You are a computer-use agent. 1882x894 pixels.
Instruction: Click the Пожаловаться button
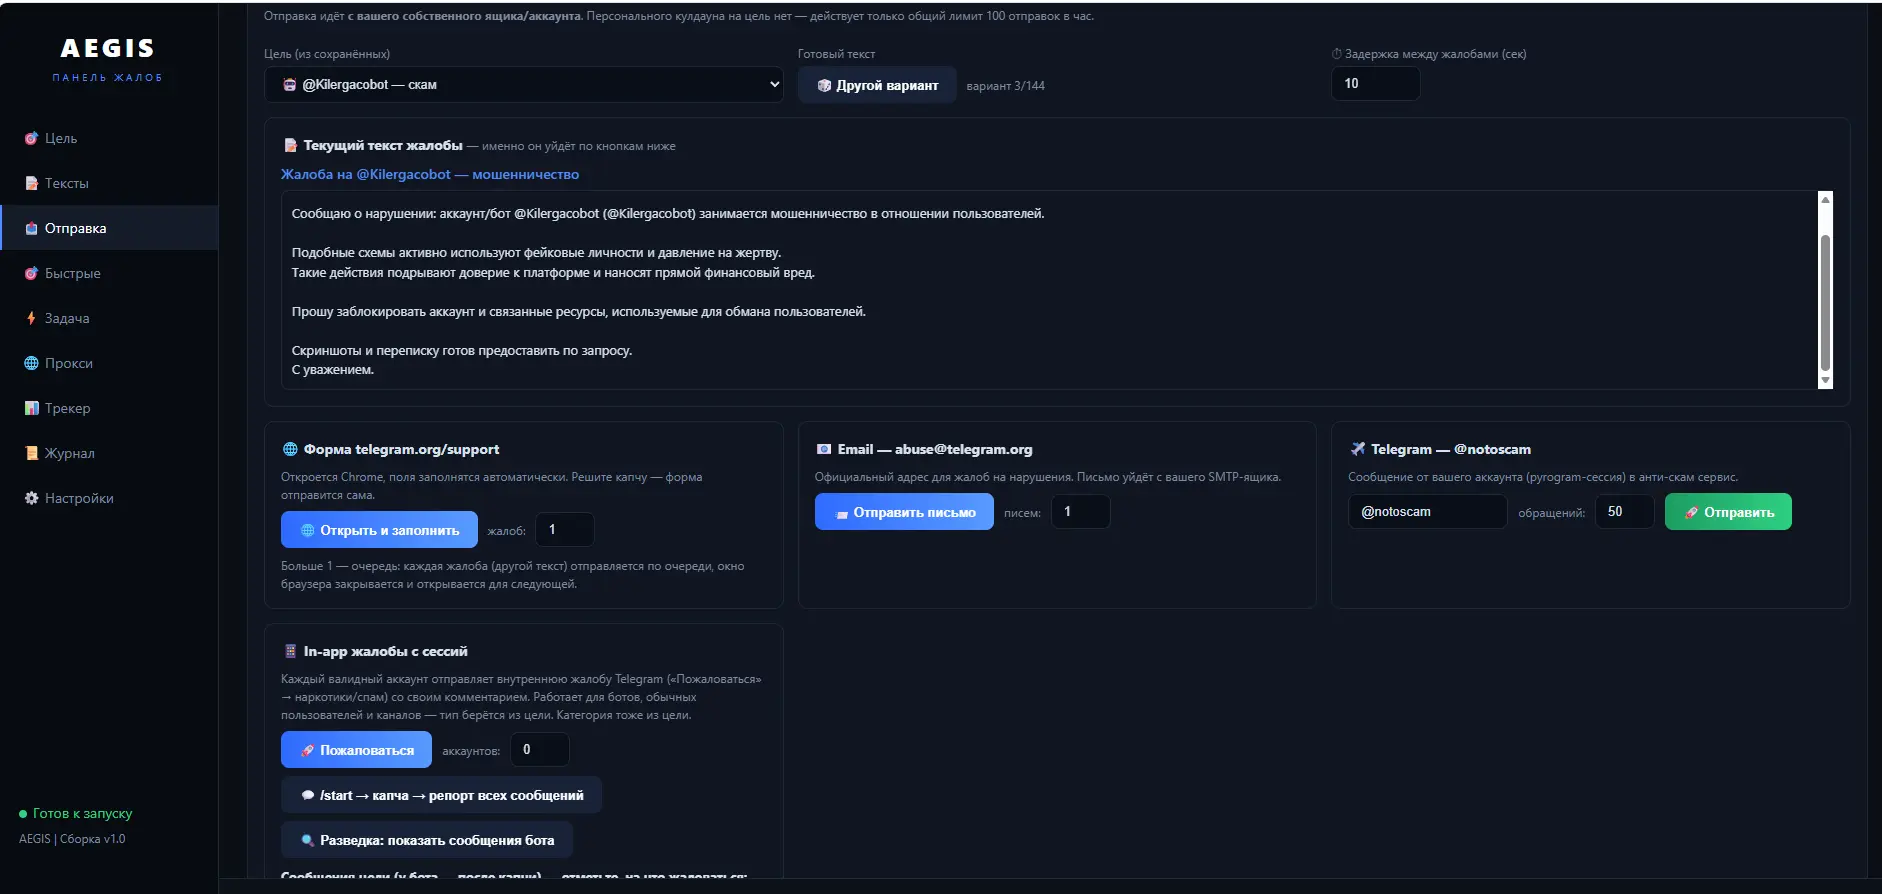click(x=356, y=750)
